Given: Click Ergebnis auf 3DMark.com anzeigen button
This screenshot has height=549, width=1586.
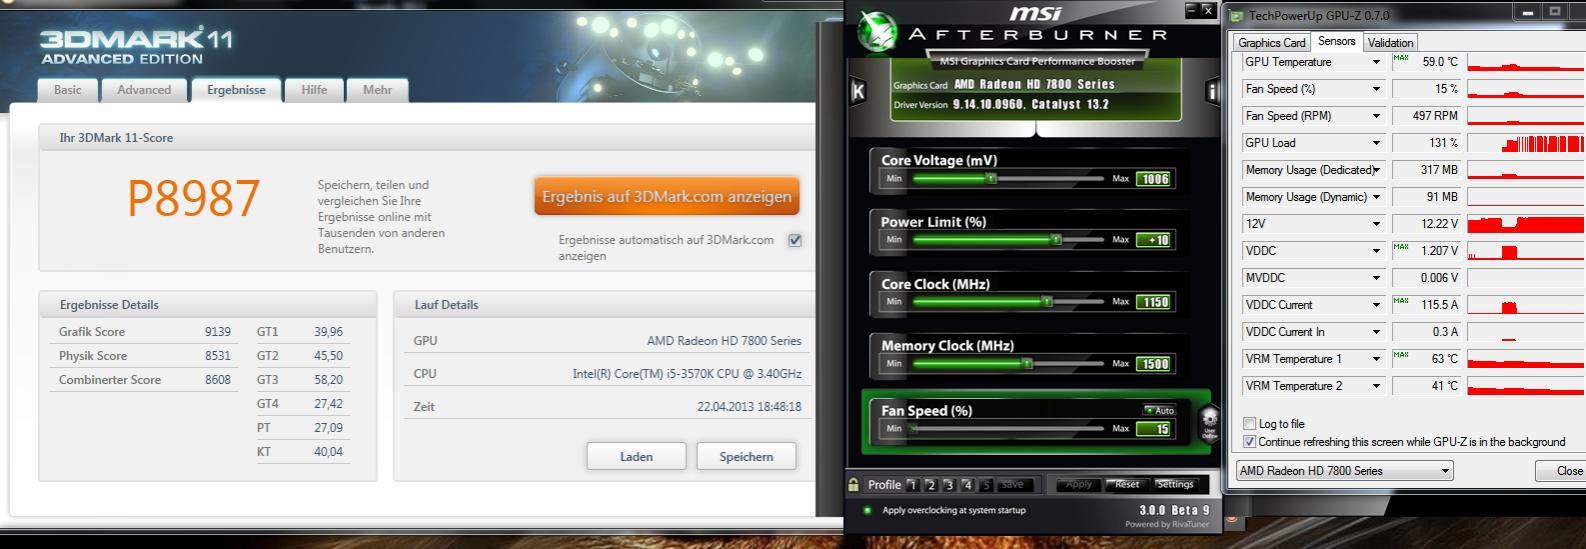Looking at the screenshot, I should pyautogui.click(x=667, y=197).
